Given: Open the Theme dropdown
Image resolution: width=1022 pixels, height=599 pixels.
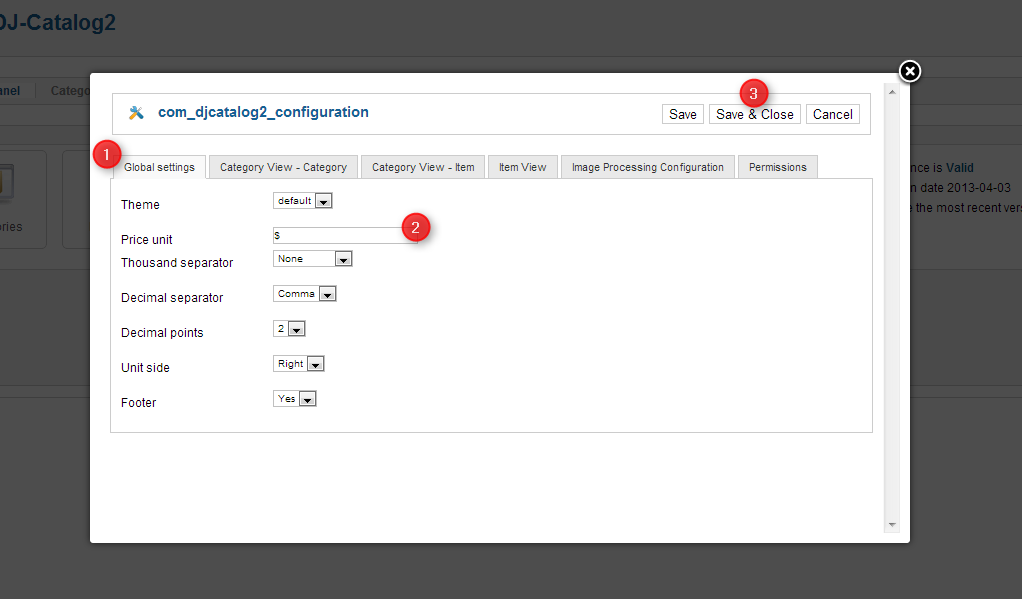Looking at the screenshot, I should point(302,201).
